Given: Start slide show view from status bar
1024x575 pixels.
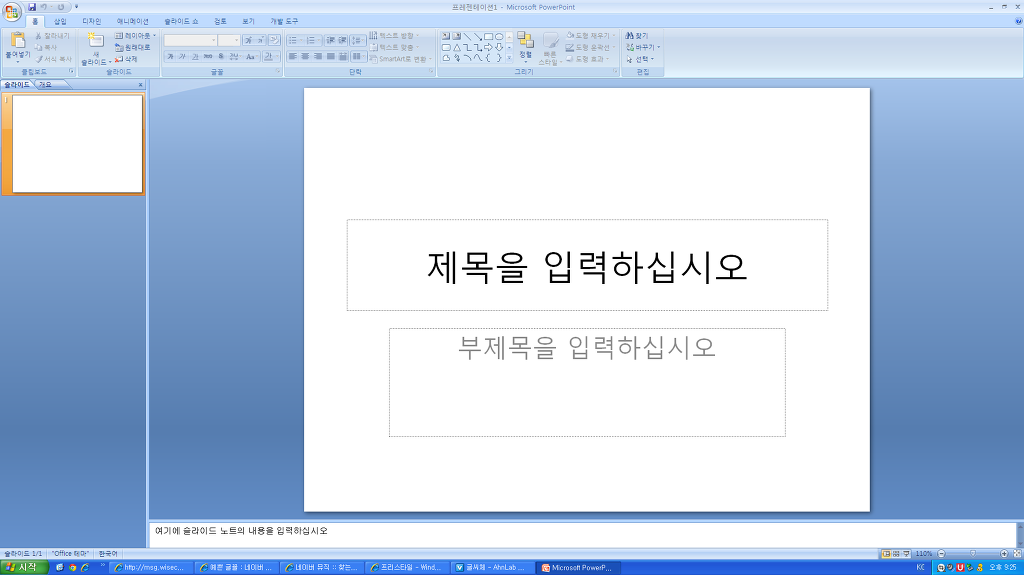Looking at the screenshot, I should click(906, 553).
